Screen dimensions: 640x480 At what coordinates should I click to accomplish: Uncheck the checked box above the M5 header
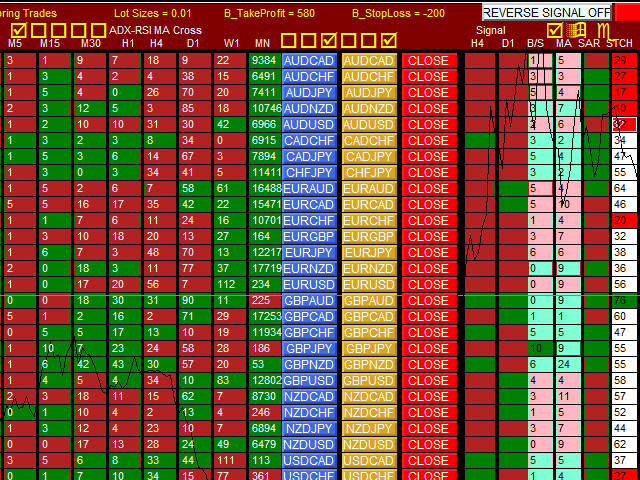tap(18, 30)
